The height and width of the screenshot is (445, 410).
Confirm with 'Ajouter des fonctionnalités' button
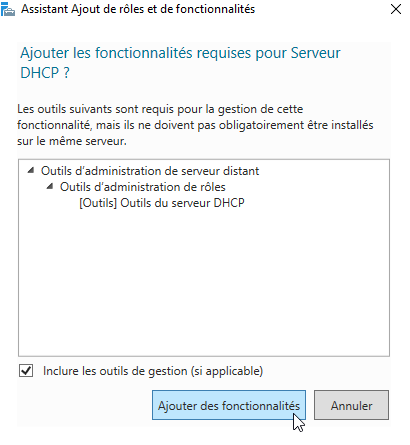click(x=229, y=405)
